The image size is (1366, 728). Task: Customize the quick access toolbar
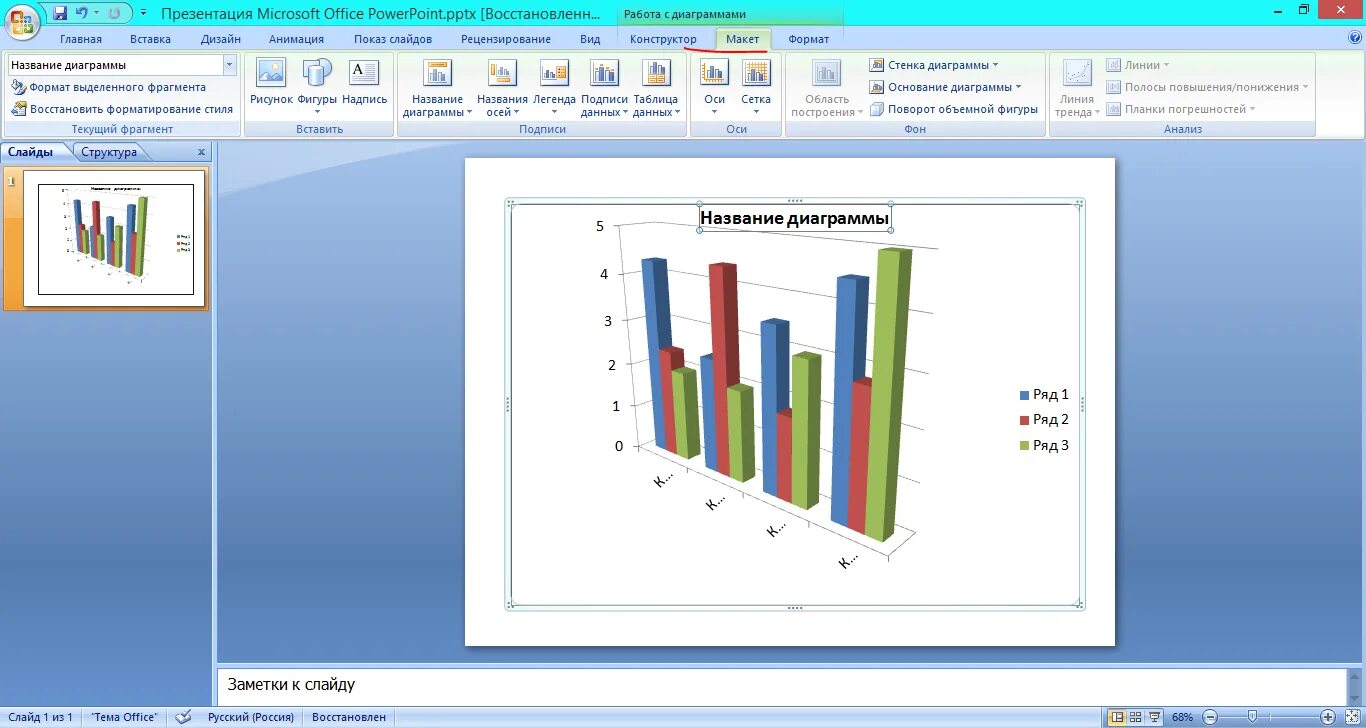pyautogui.click(x=144, y=13)
